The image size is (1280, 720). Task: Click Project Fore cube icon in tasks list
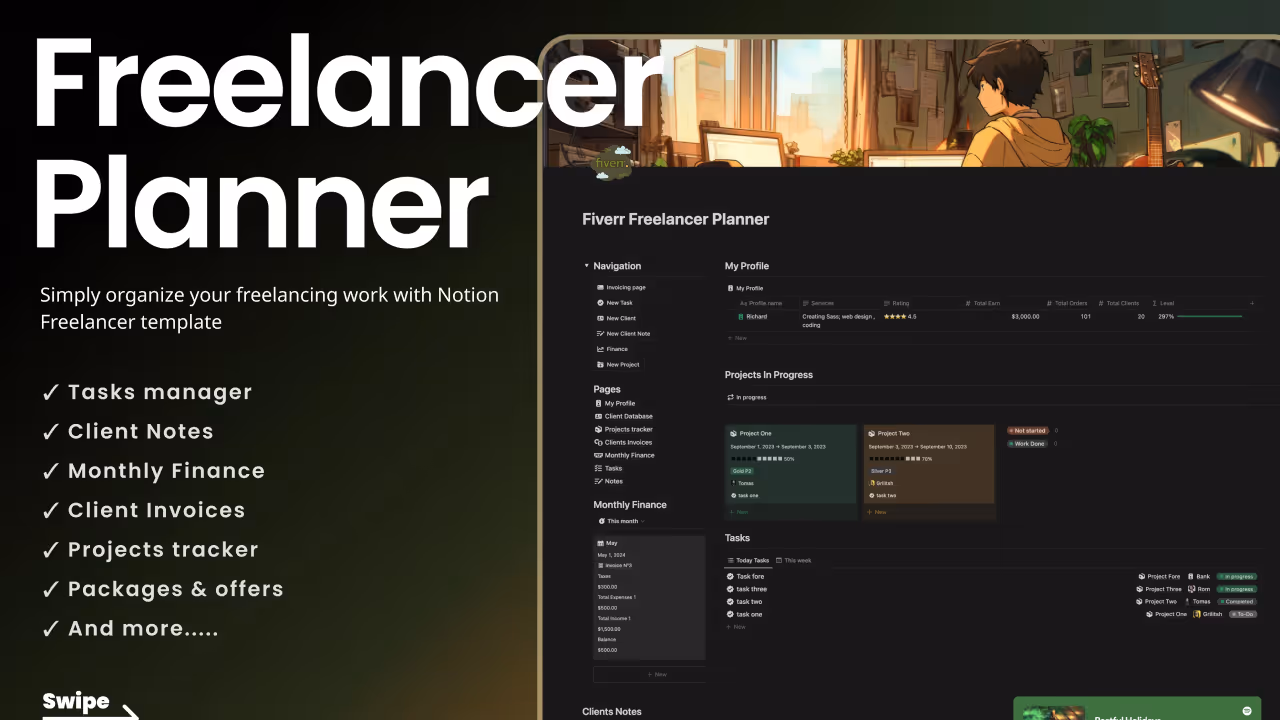tap(1142, 577)
